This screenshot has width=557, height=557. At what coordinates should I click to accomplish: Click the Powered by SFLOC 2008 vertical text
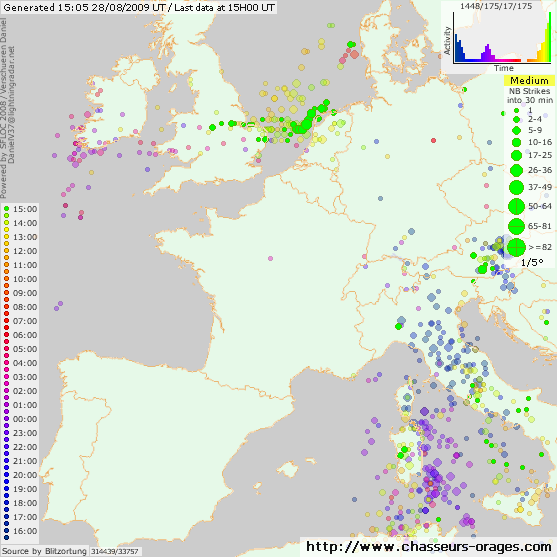pos(3,109)
